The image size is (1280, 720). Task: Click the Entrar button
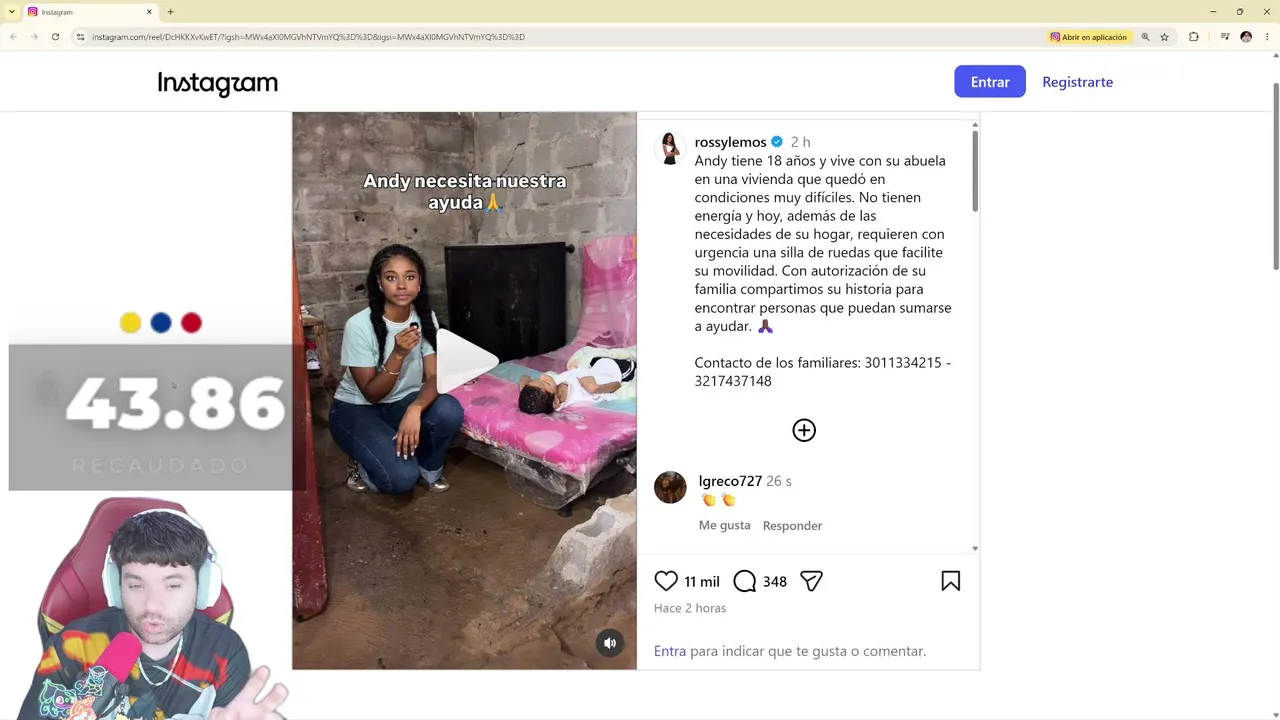(x=990, y=82)
